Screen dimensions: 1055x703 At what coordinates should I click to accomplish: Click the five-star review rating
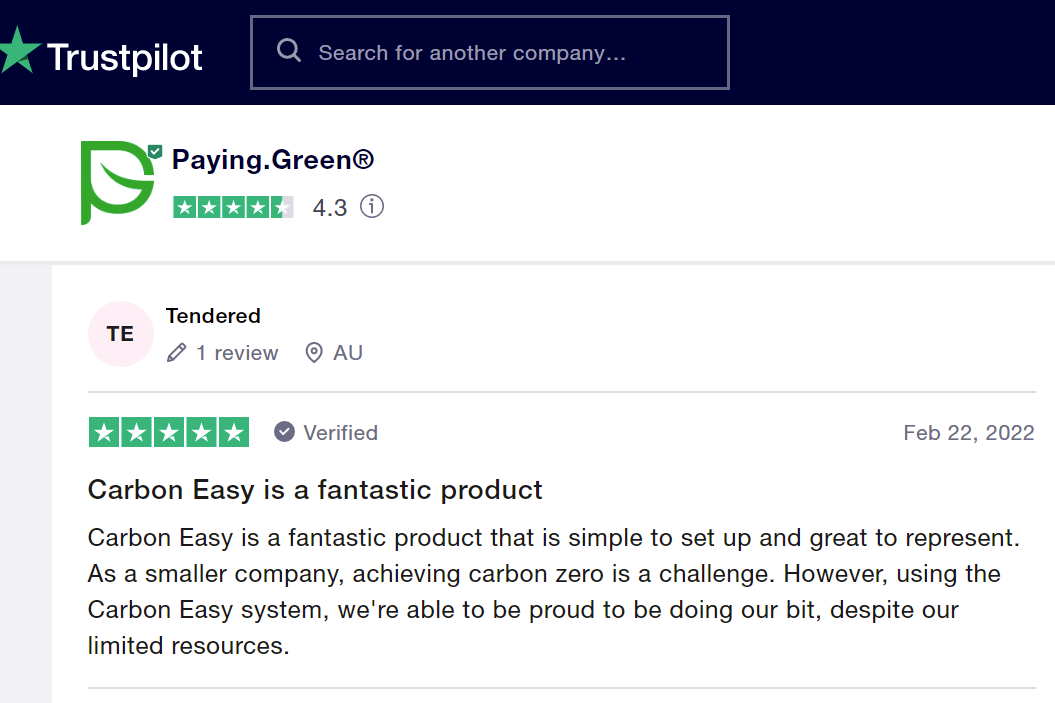pos(169,432)
